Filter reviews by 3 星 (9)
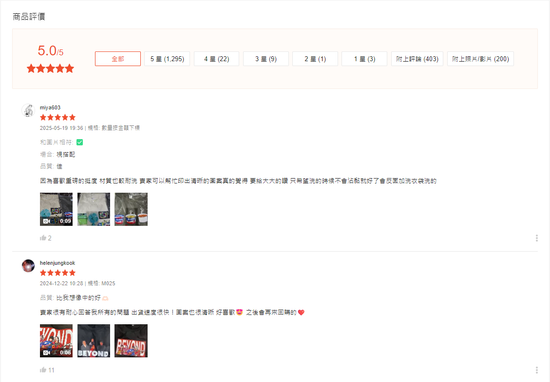550x382 pixels. [266, 59]
